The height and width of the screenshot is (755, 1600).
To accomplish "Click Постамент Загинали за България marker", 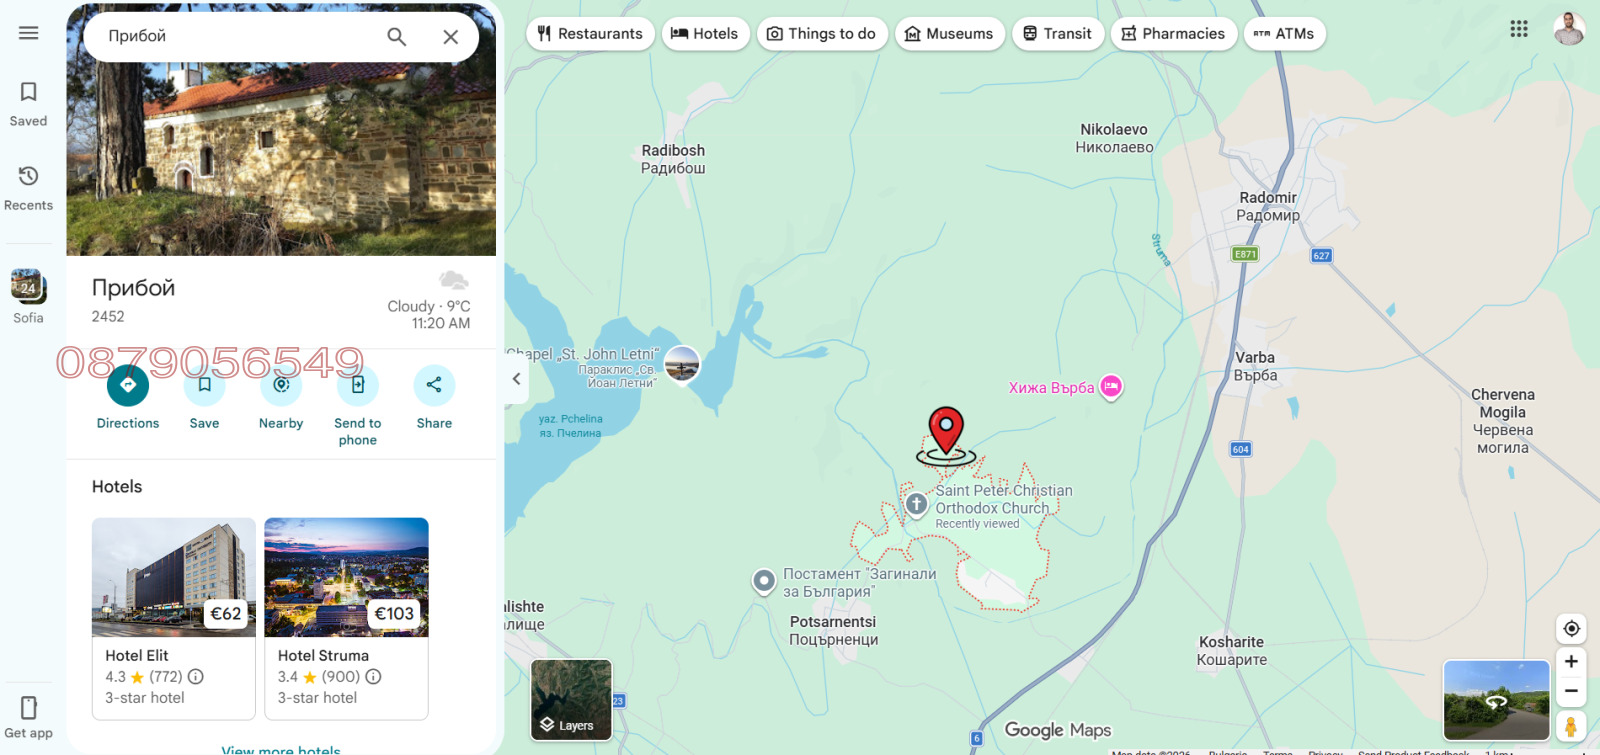I will (764, 581).
